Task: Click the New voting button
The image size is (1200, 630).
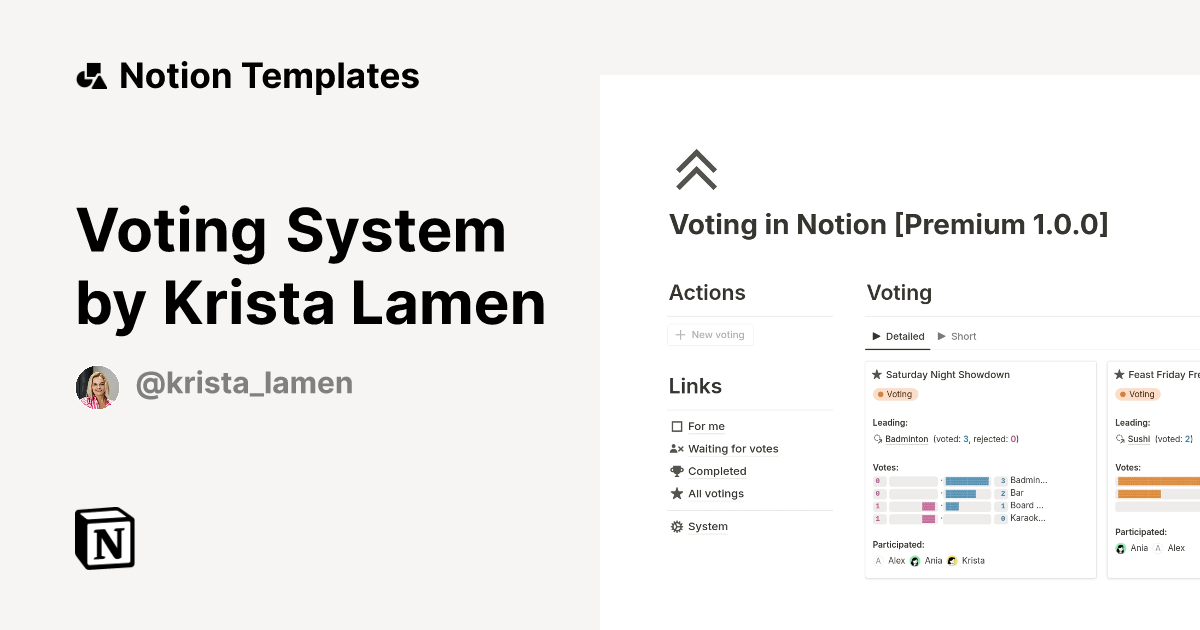Action: [x=711, y=334]
